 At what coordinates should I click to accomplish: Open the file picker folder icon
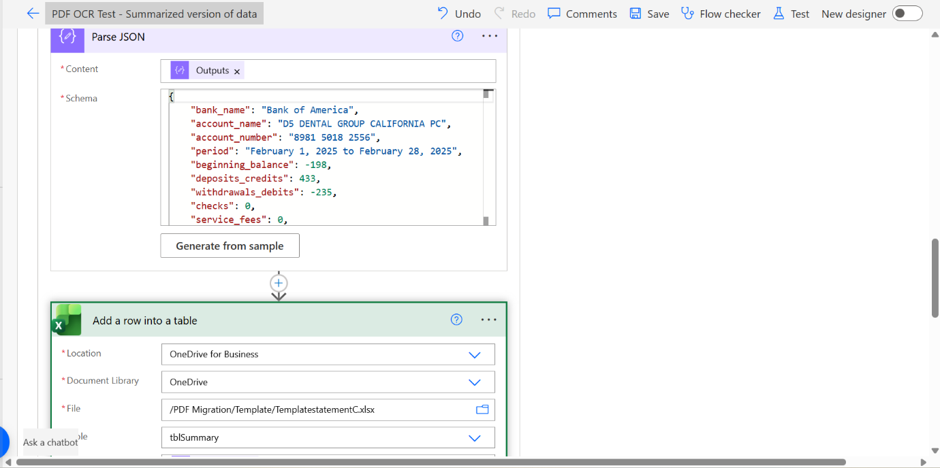[483, 410]
